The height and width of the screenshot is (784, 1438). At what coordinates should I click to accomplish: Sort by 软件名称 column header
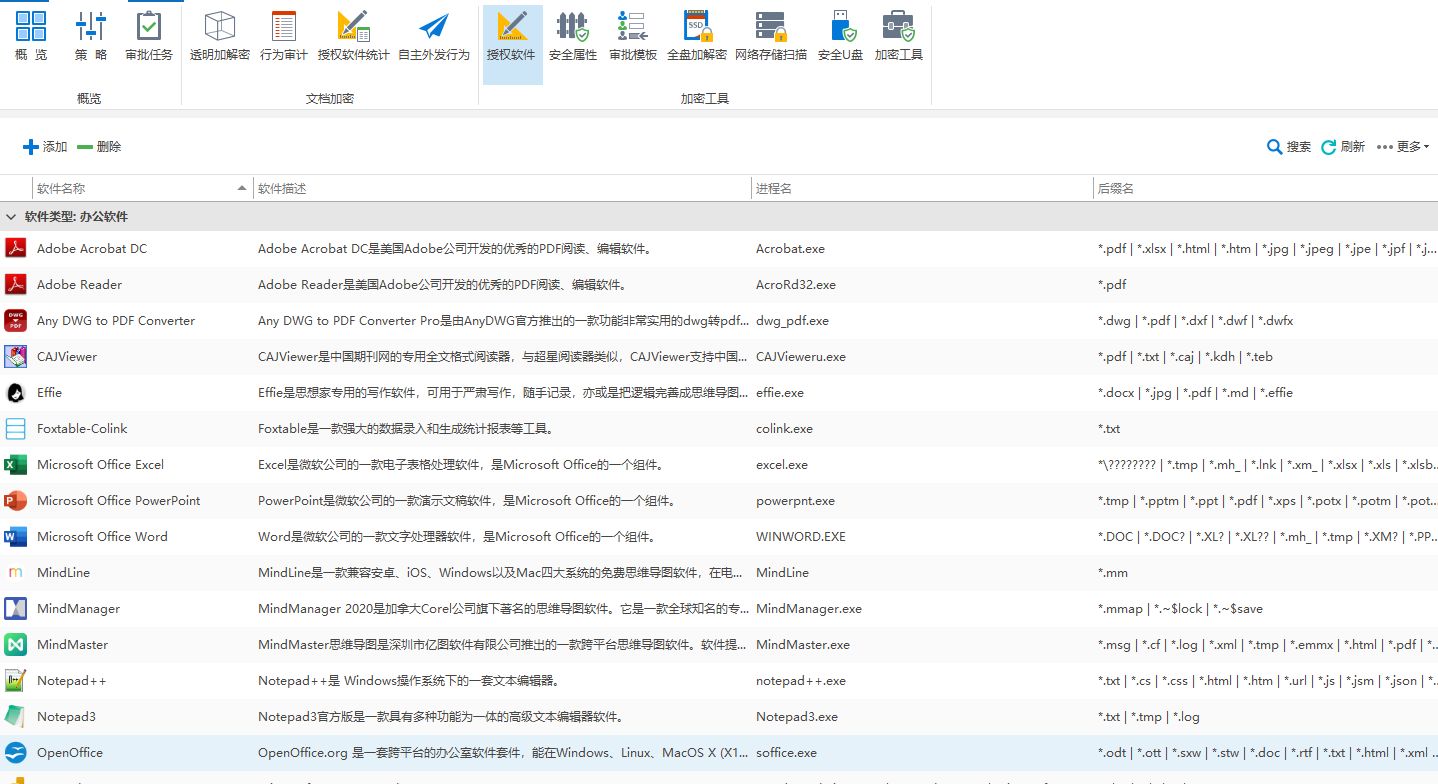tap(142, 188)
